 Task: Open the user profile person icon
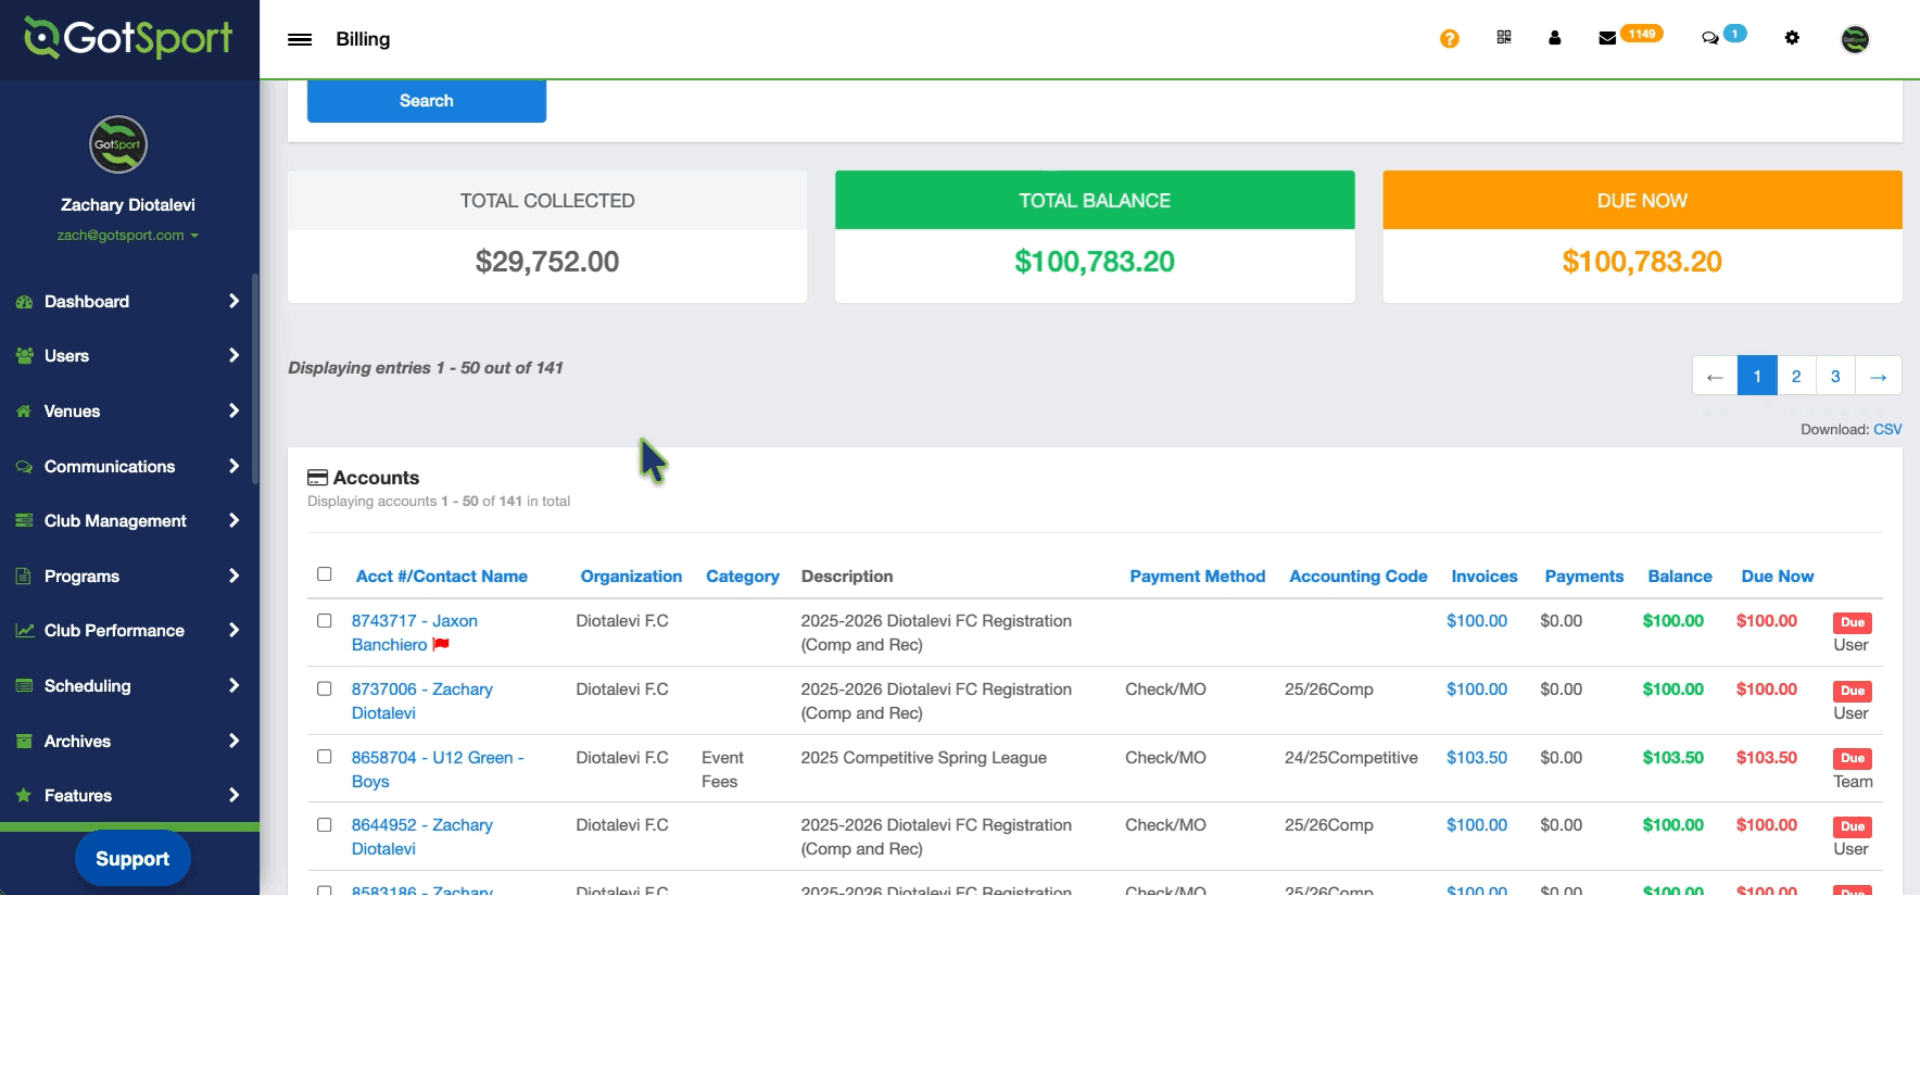pos(1554,38)
